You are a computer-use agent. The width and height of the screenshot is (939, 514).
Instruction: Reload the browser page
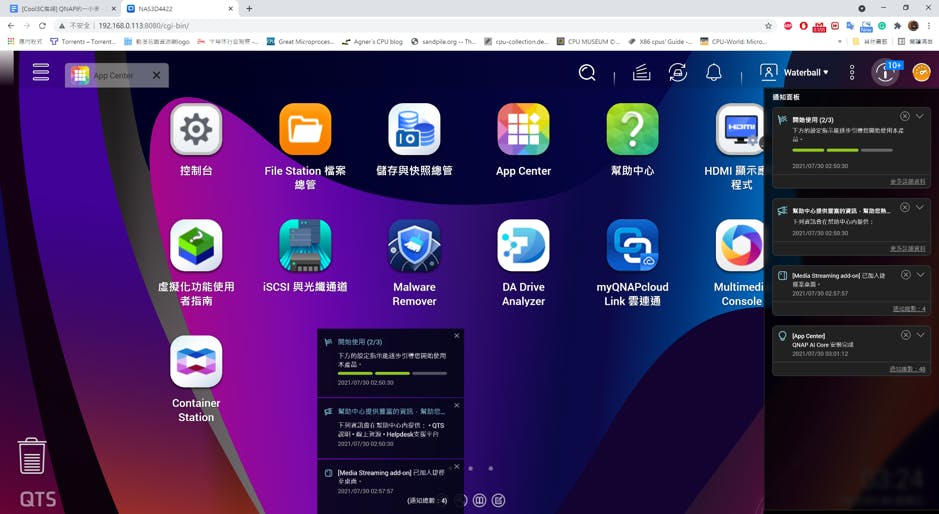(42, 26)
